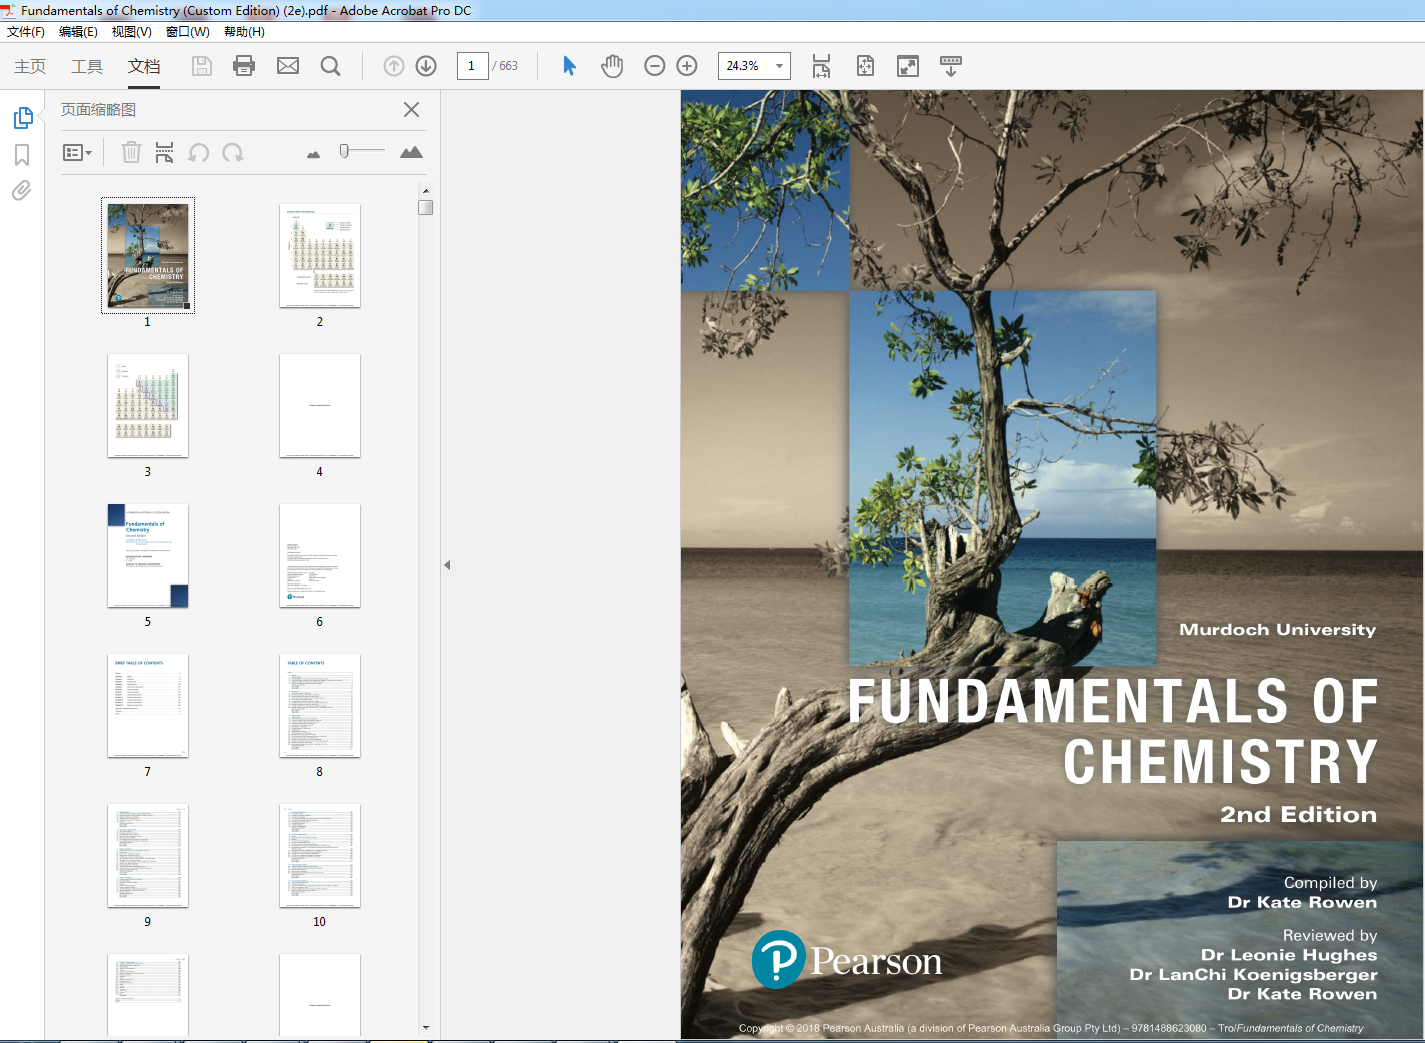The height and width of the screenshot is (1043, 1425).
Task: Print the document with printer icon
Action: coord(244,66)
